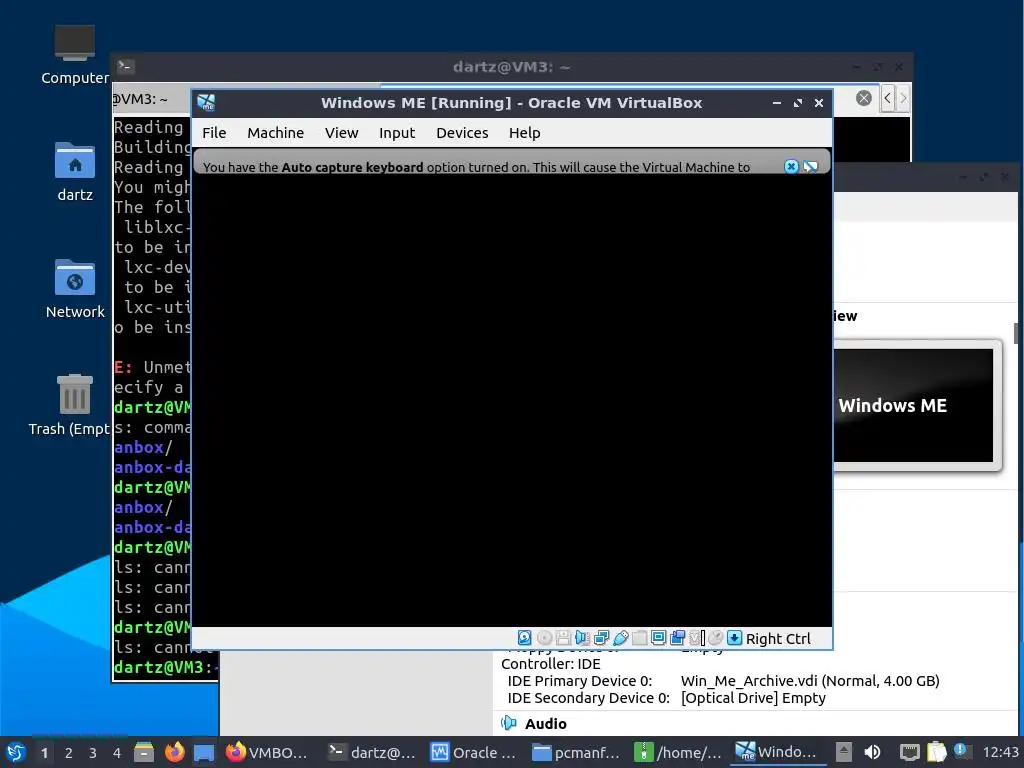Open the Devices menu

(x=462, y=133)
